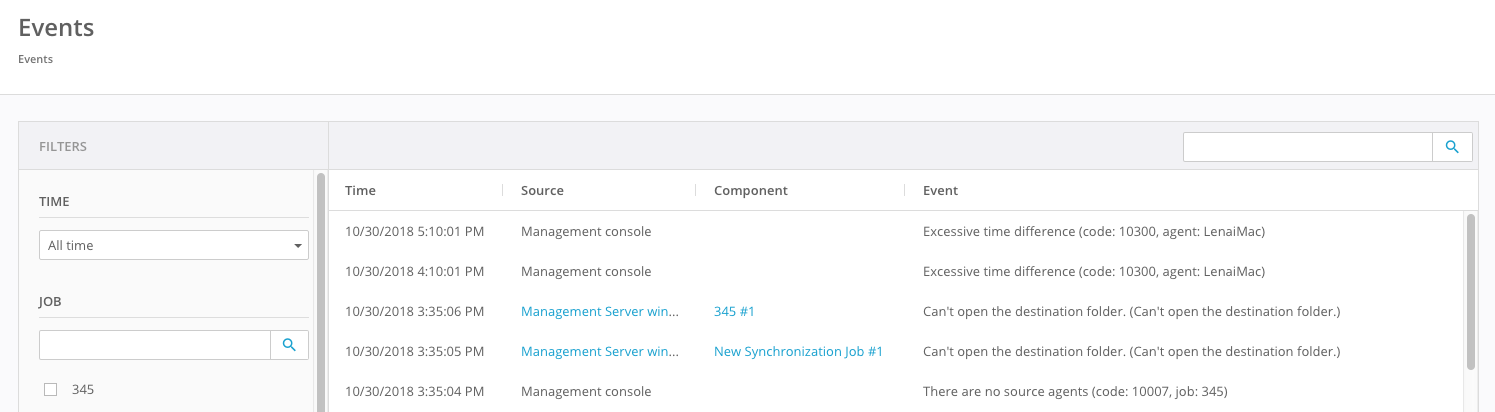Open Management Server link at 3:35:06 PM
This screenshot has height=412, width=1495.
[x=600, y=312]
